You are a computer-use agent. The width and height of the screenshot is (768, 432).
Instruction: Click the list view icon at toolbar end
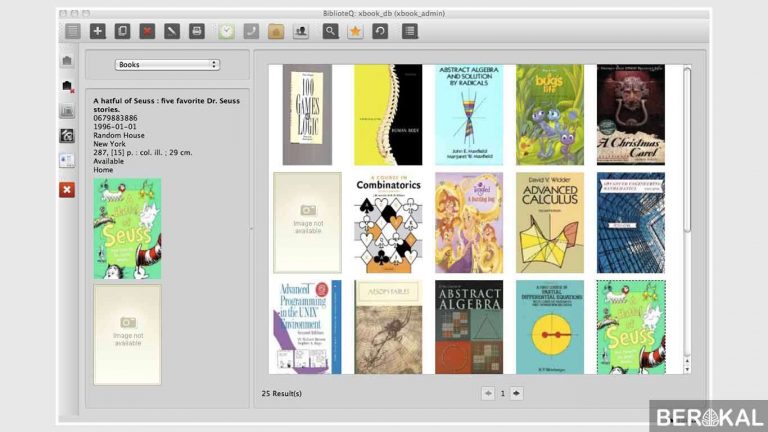pyautogui.click(x=409, y=31)
